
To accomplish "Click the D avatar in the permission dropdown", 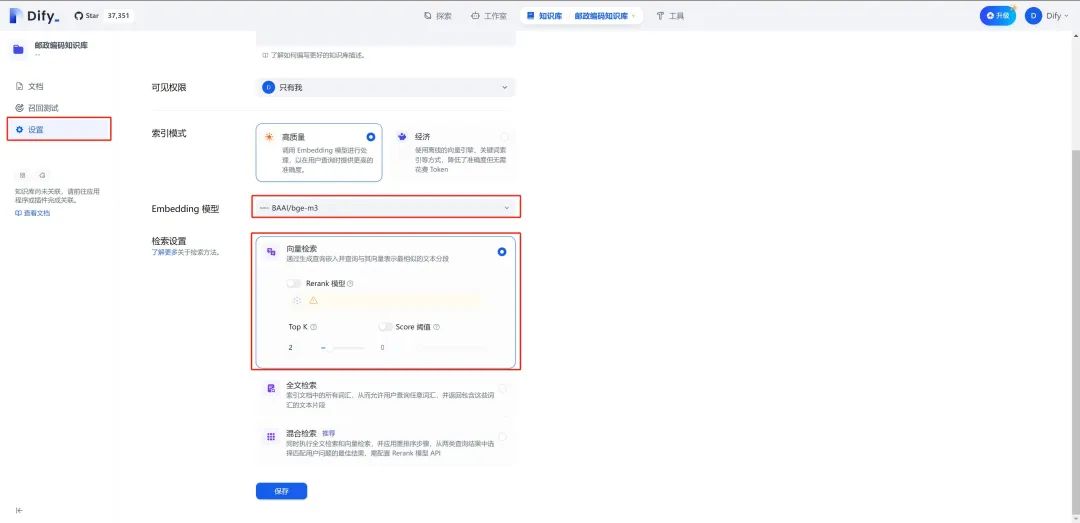I will (x=269, y=88).
